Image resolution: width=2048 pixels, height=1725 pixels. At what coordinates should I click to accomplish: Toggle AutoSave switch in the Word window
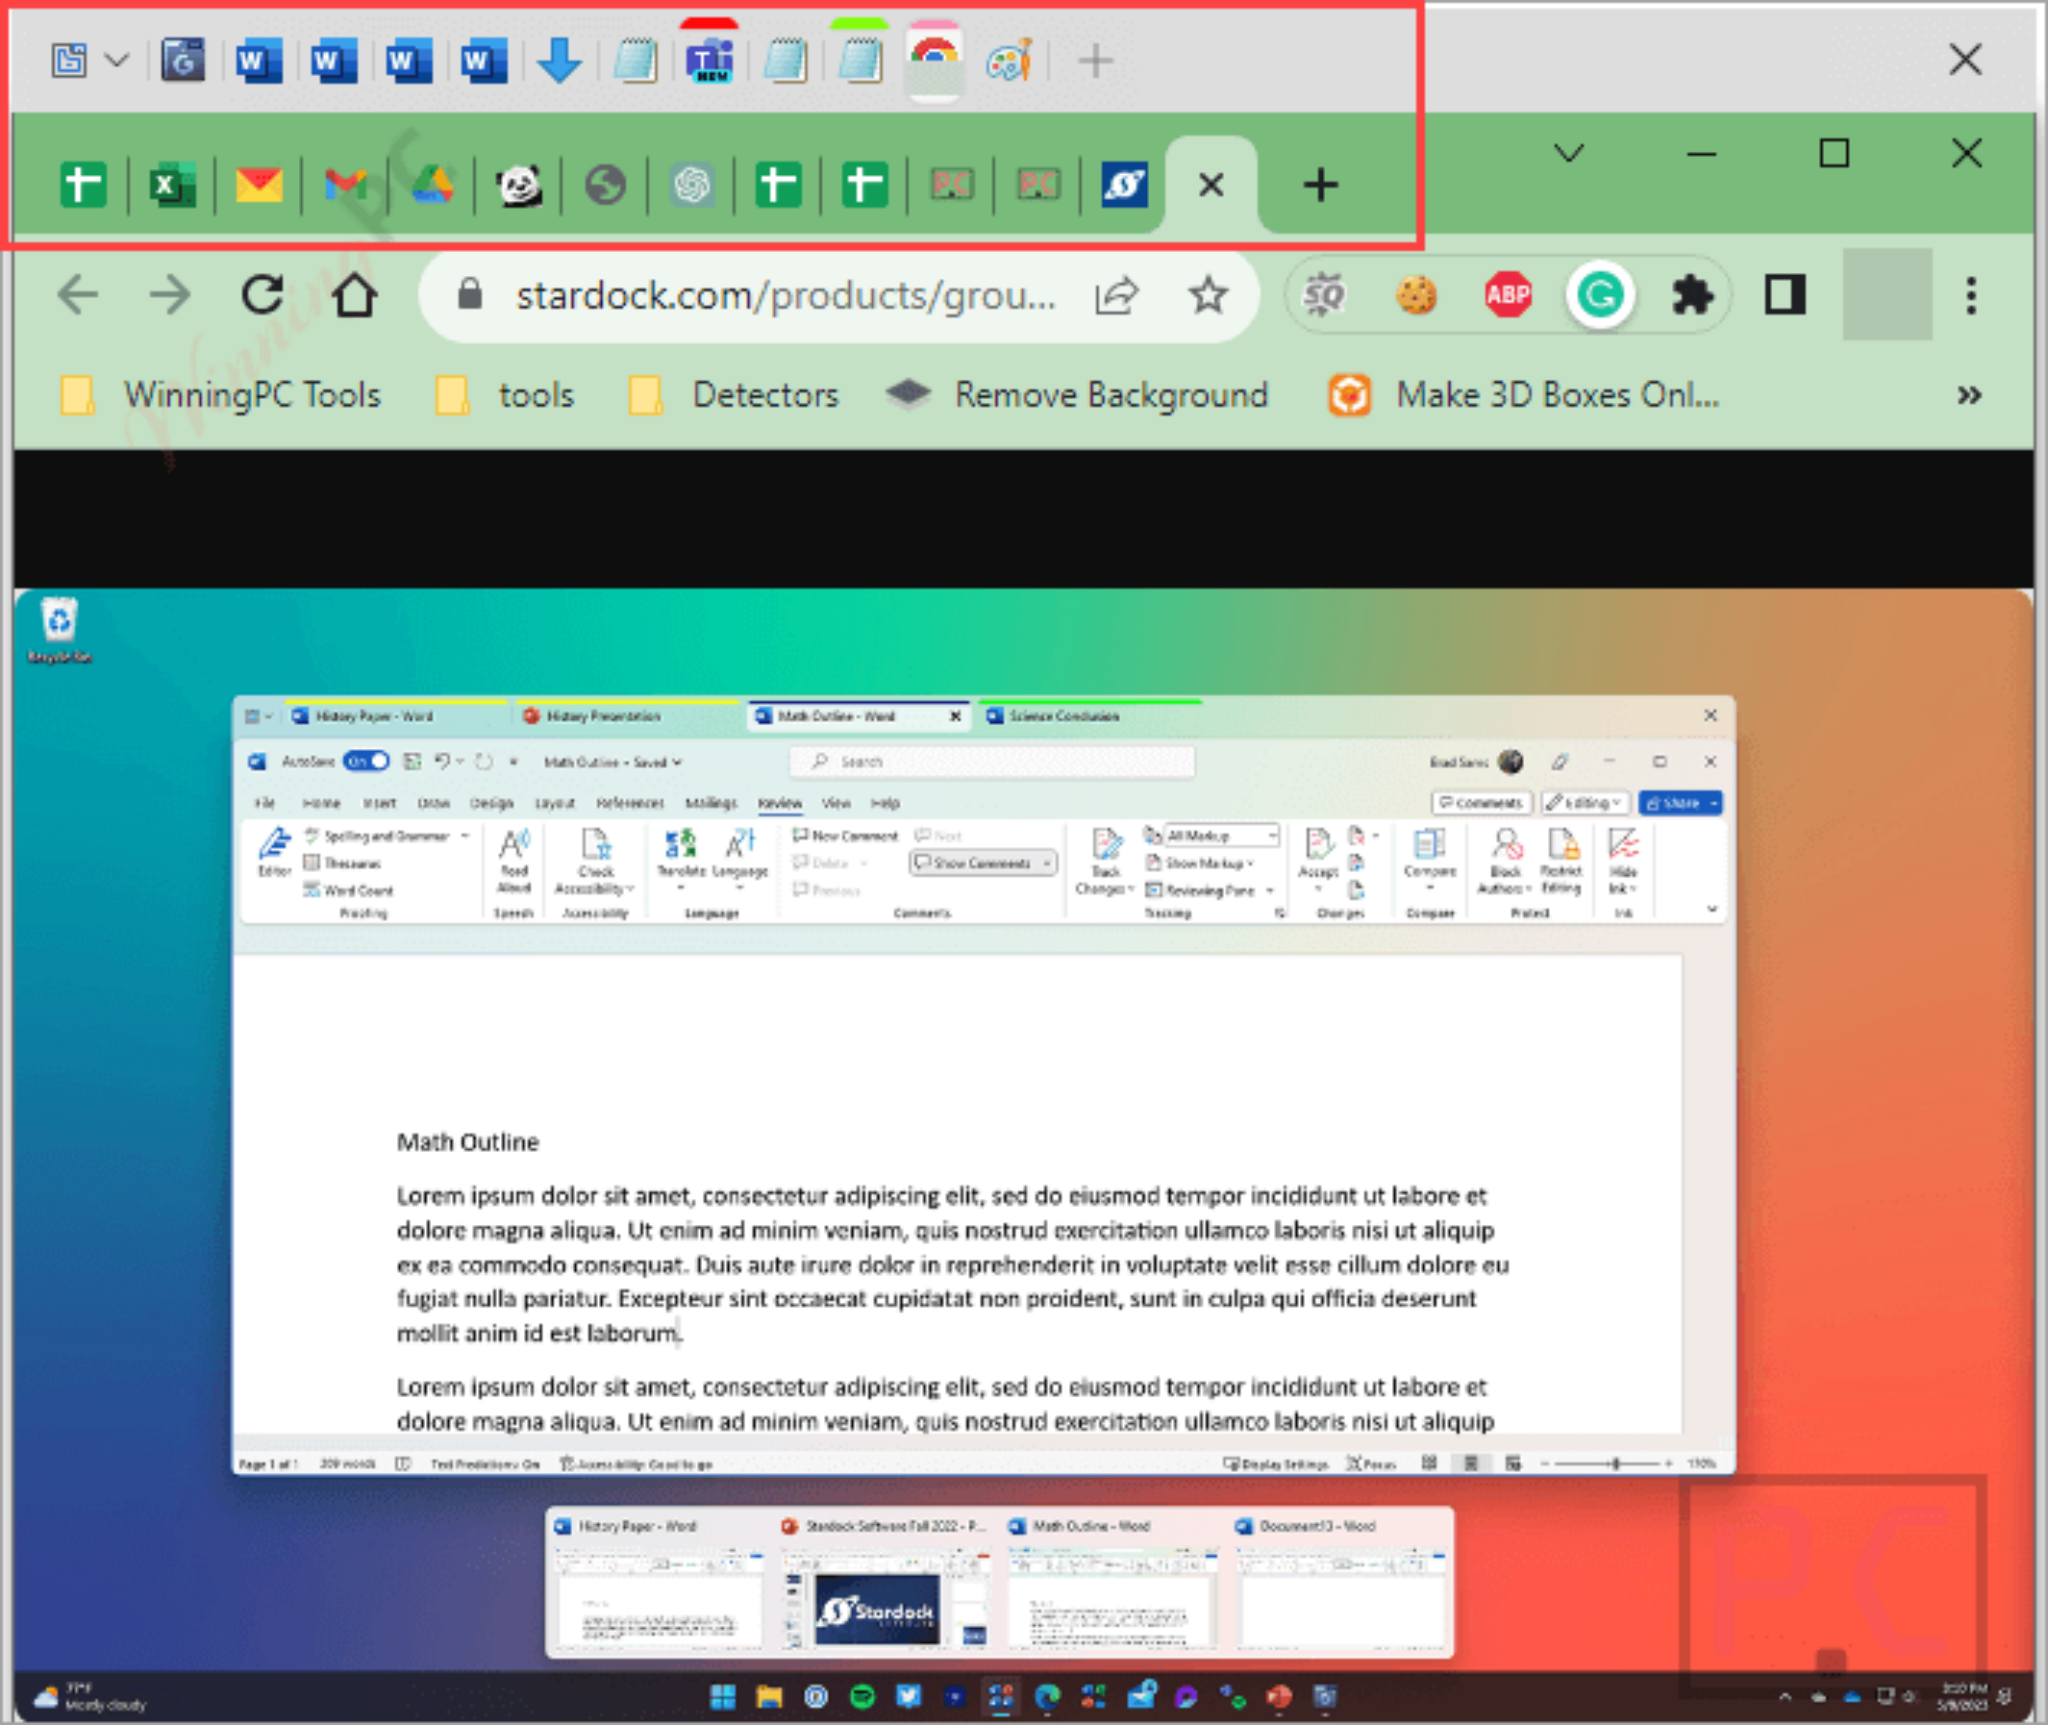tap(366, 762)
